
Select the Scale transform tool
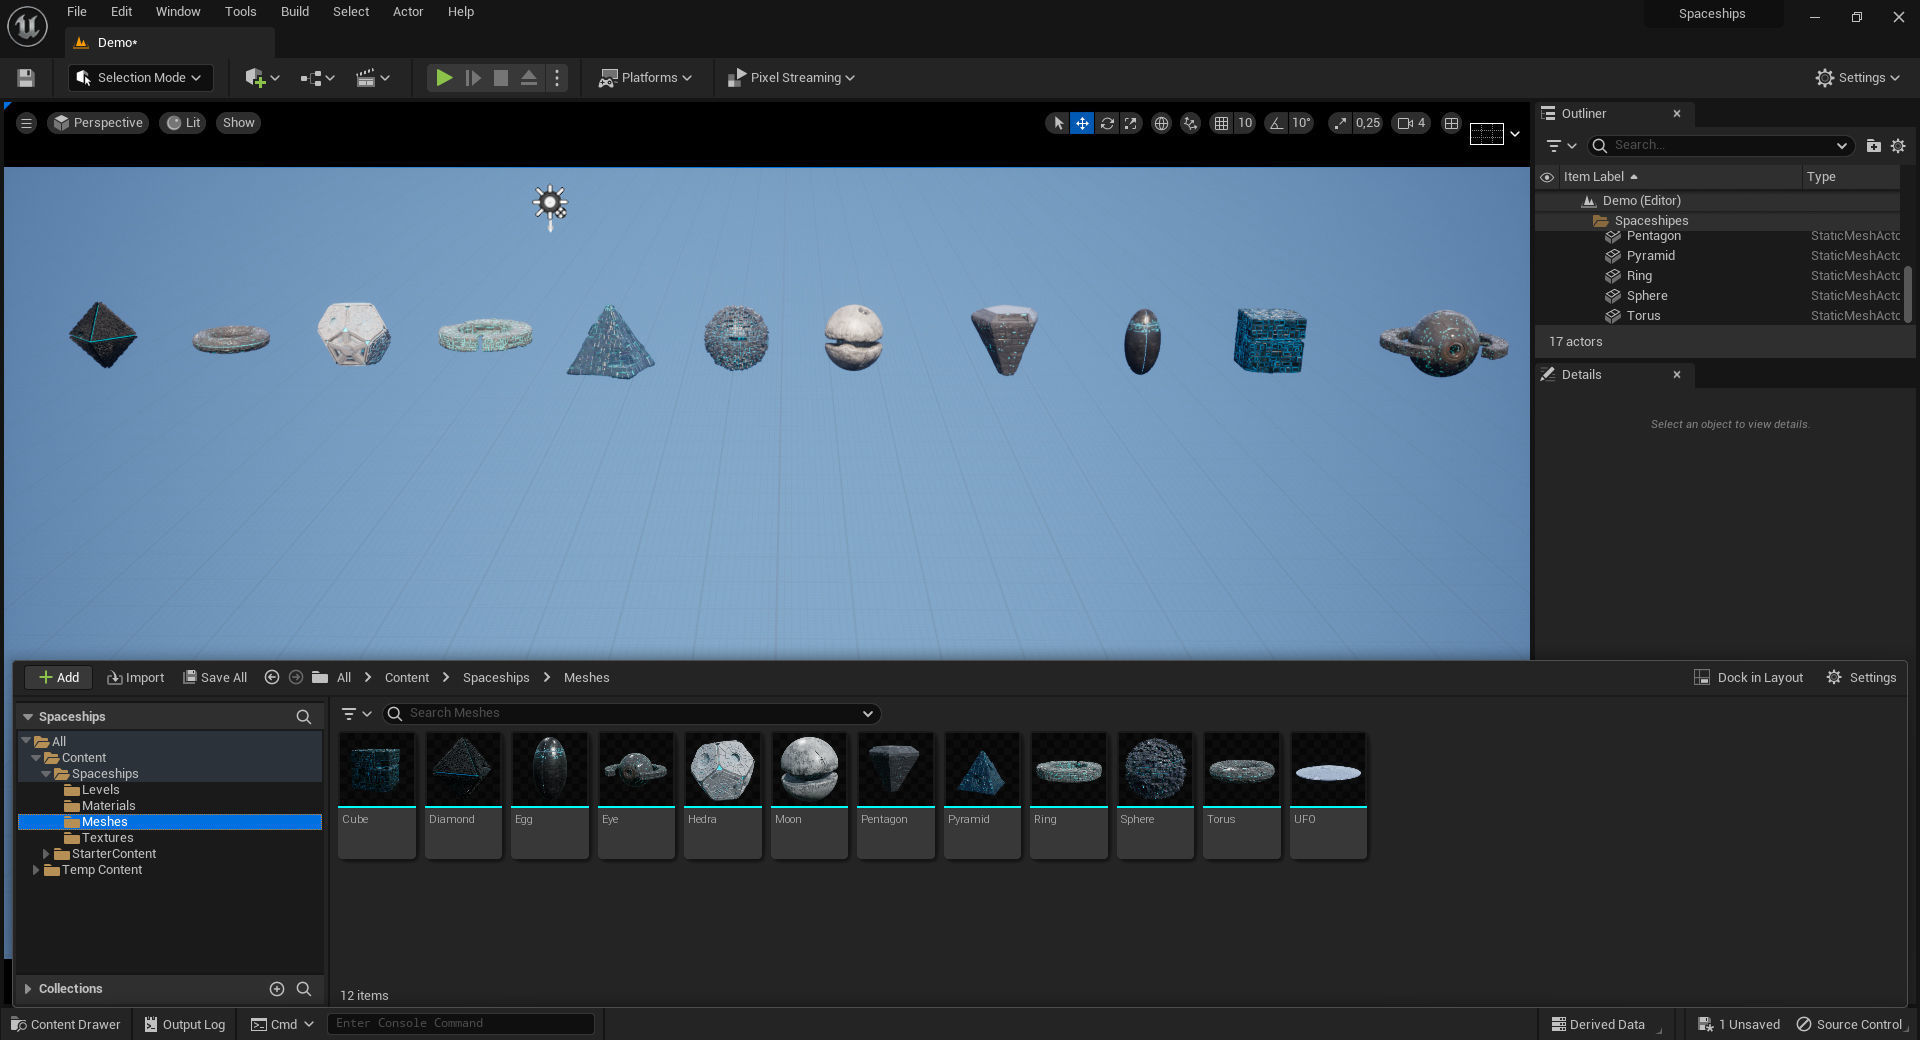[1131, 123]
